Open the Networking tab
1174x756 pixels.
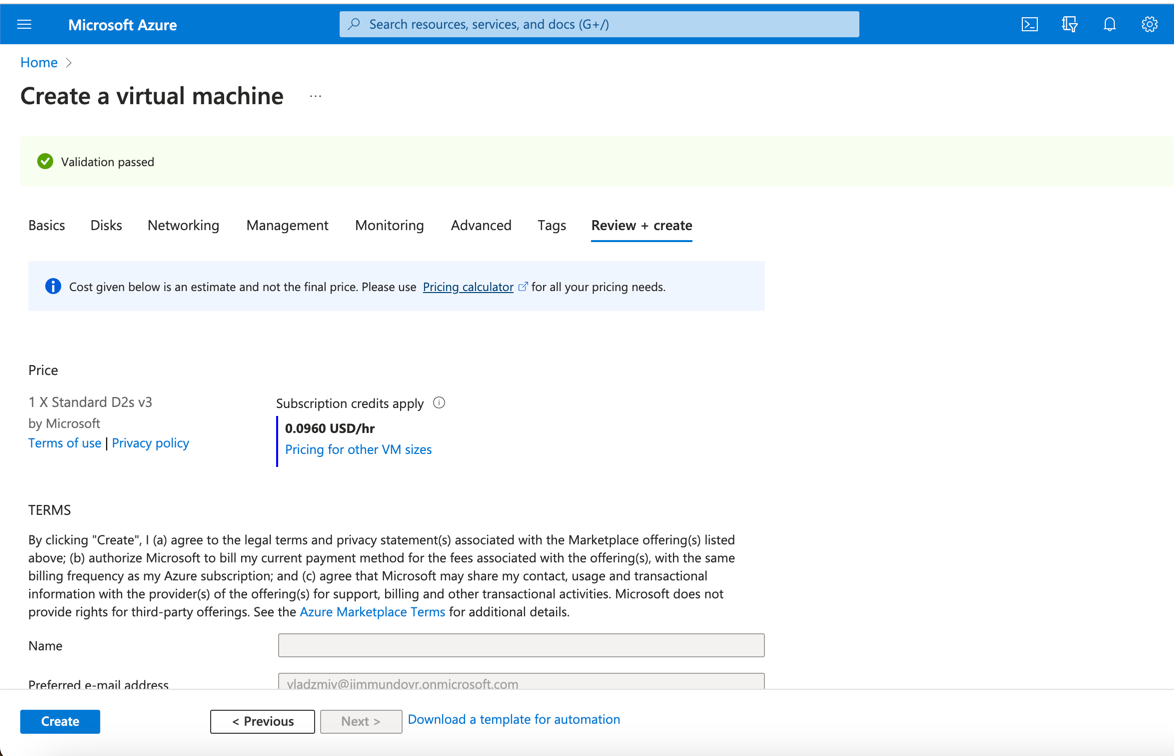[183, 225]
